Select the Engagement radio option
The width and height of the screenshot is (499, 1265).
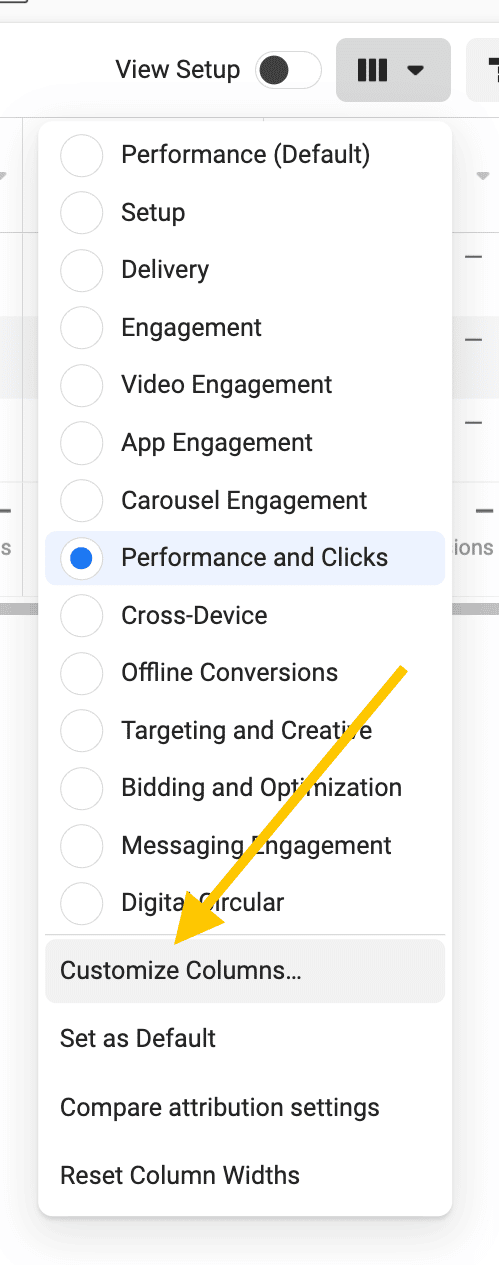pyautogui.click(x=82, y=328)
